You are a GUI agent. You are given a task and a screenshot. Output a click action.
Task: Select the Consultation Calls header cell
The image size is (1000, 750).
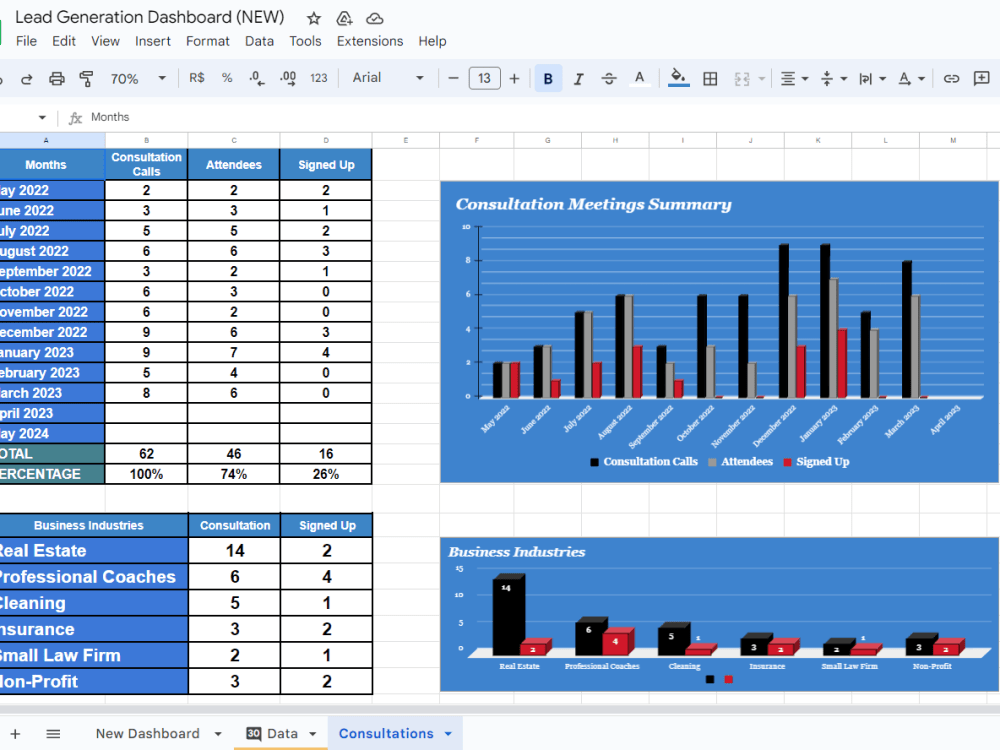[146, 165]
